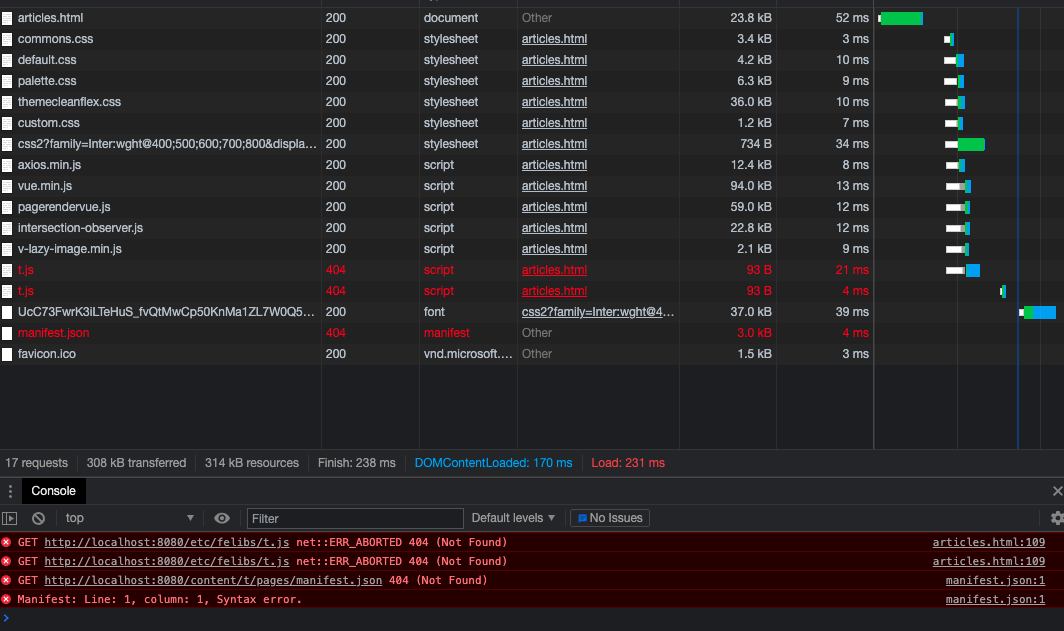Open console settings with the gear icon
This screenshot has height=631, width=1064.
pyautogui.click(x=1056, y=518)
